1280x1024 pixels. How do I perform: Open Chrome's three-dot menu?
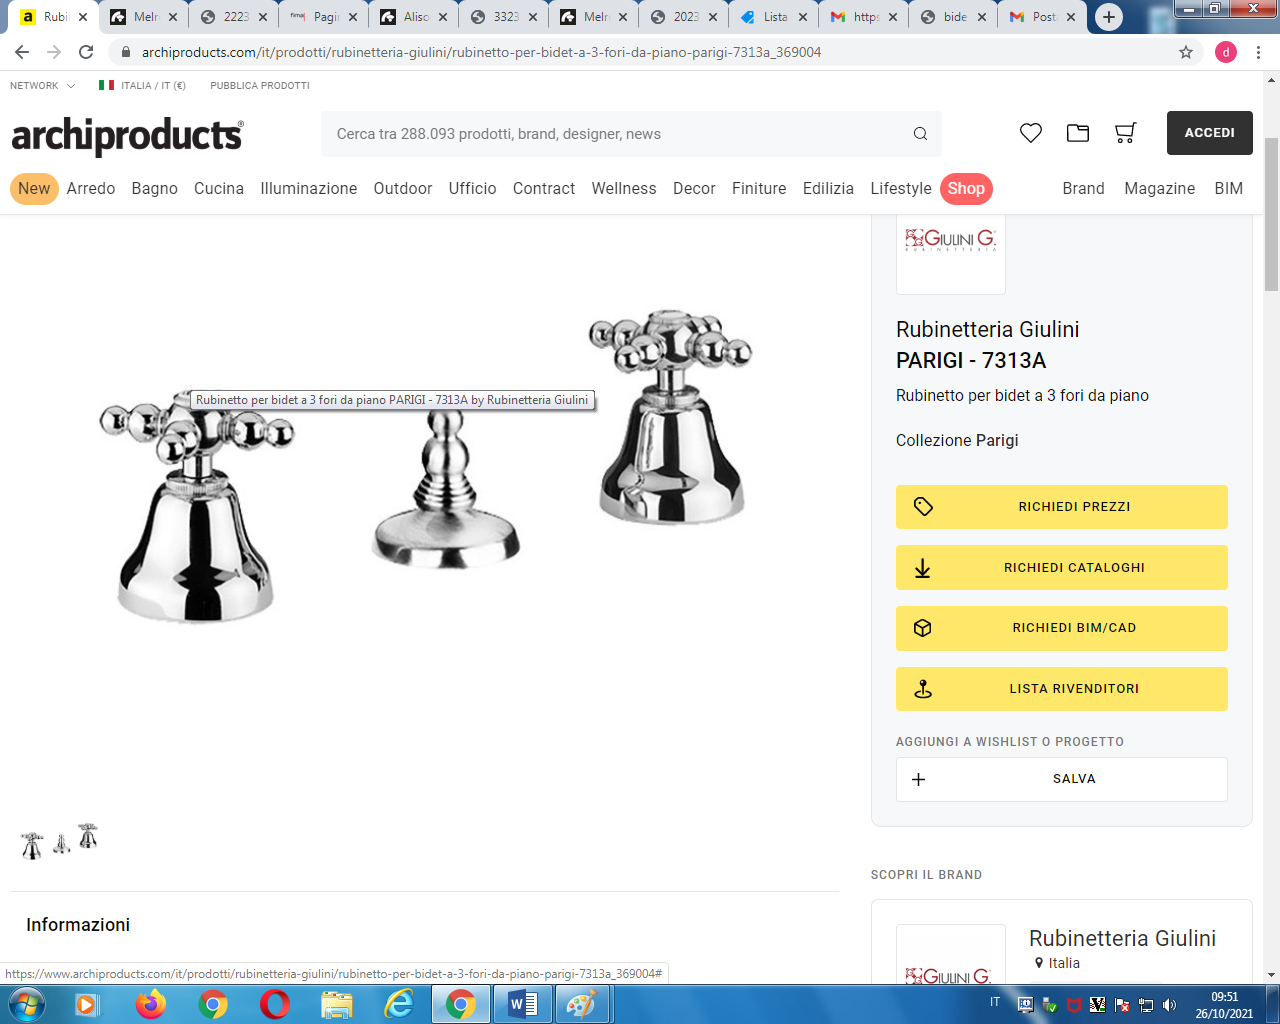pyautogui.click(x=1259, y=52)
